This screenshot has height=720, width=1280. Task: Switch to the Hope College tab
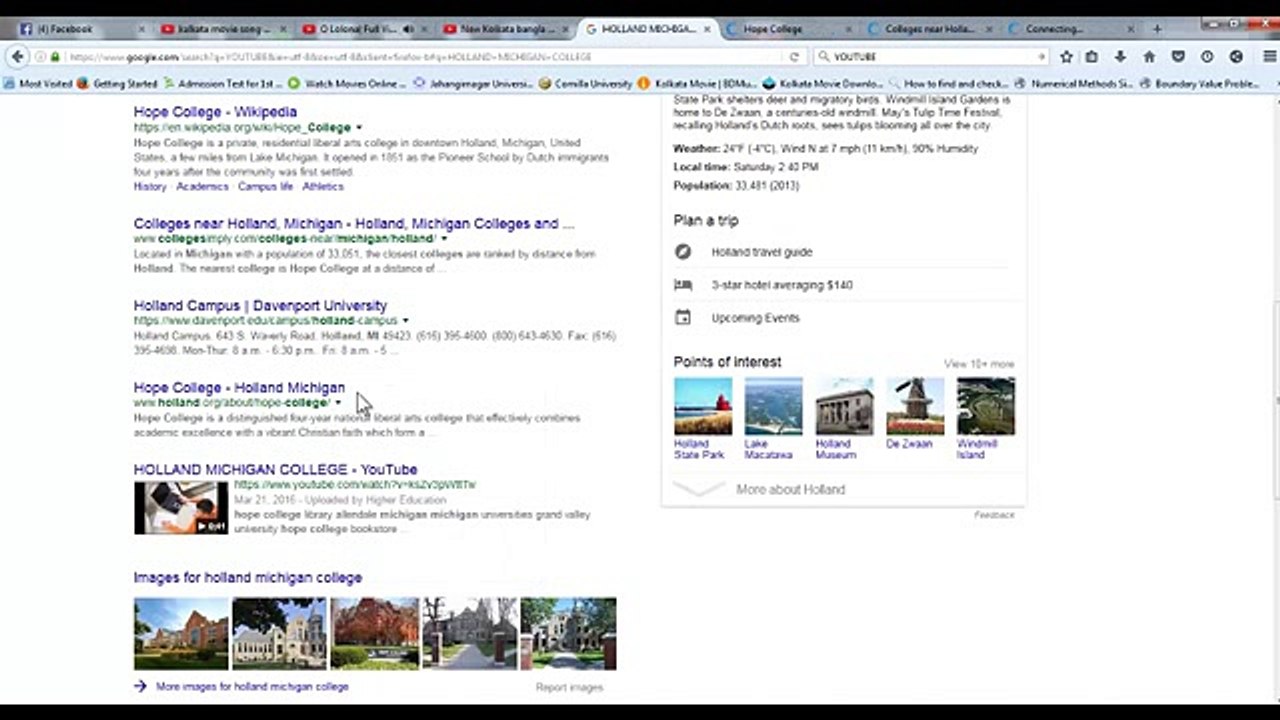(788, 29)
